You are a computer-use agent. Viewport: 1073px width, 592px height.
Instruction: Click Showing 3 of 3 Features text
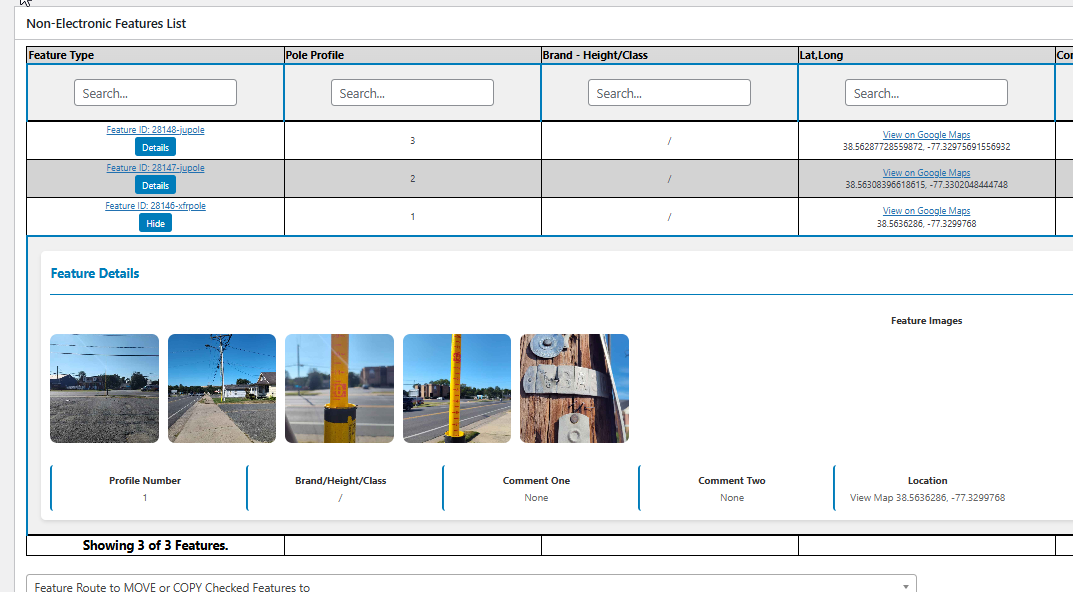coord(155,545)
